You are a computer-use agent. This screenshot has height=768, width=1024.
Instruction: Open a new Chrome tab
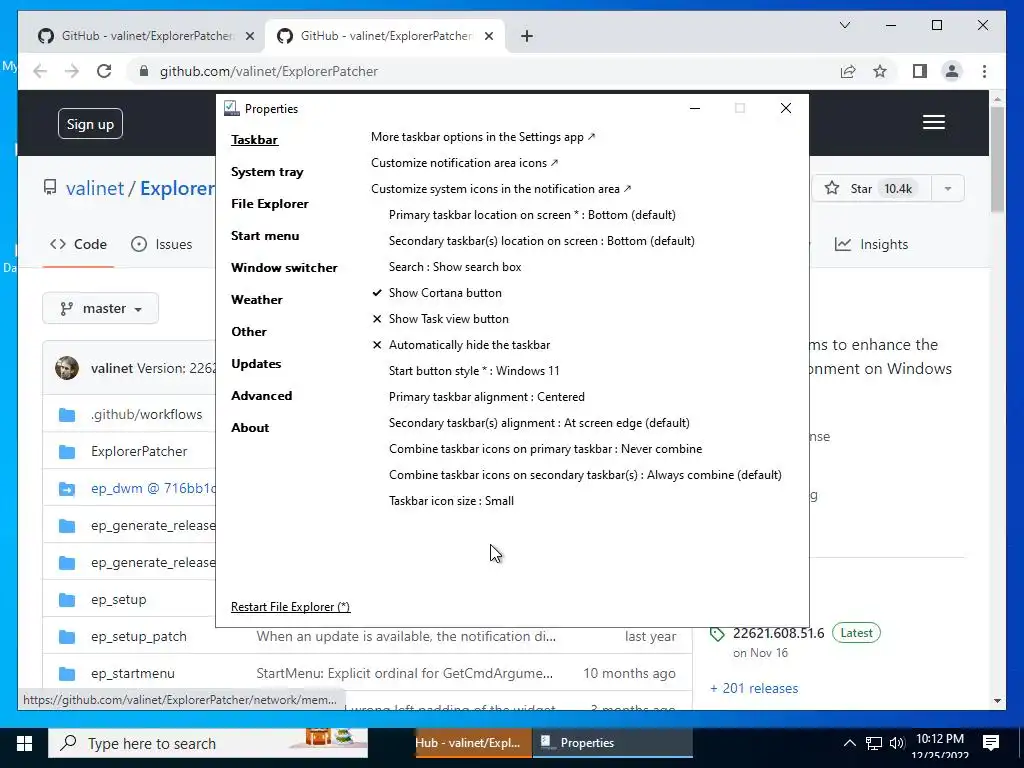(527, 36)
